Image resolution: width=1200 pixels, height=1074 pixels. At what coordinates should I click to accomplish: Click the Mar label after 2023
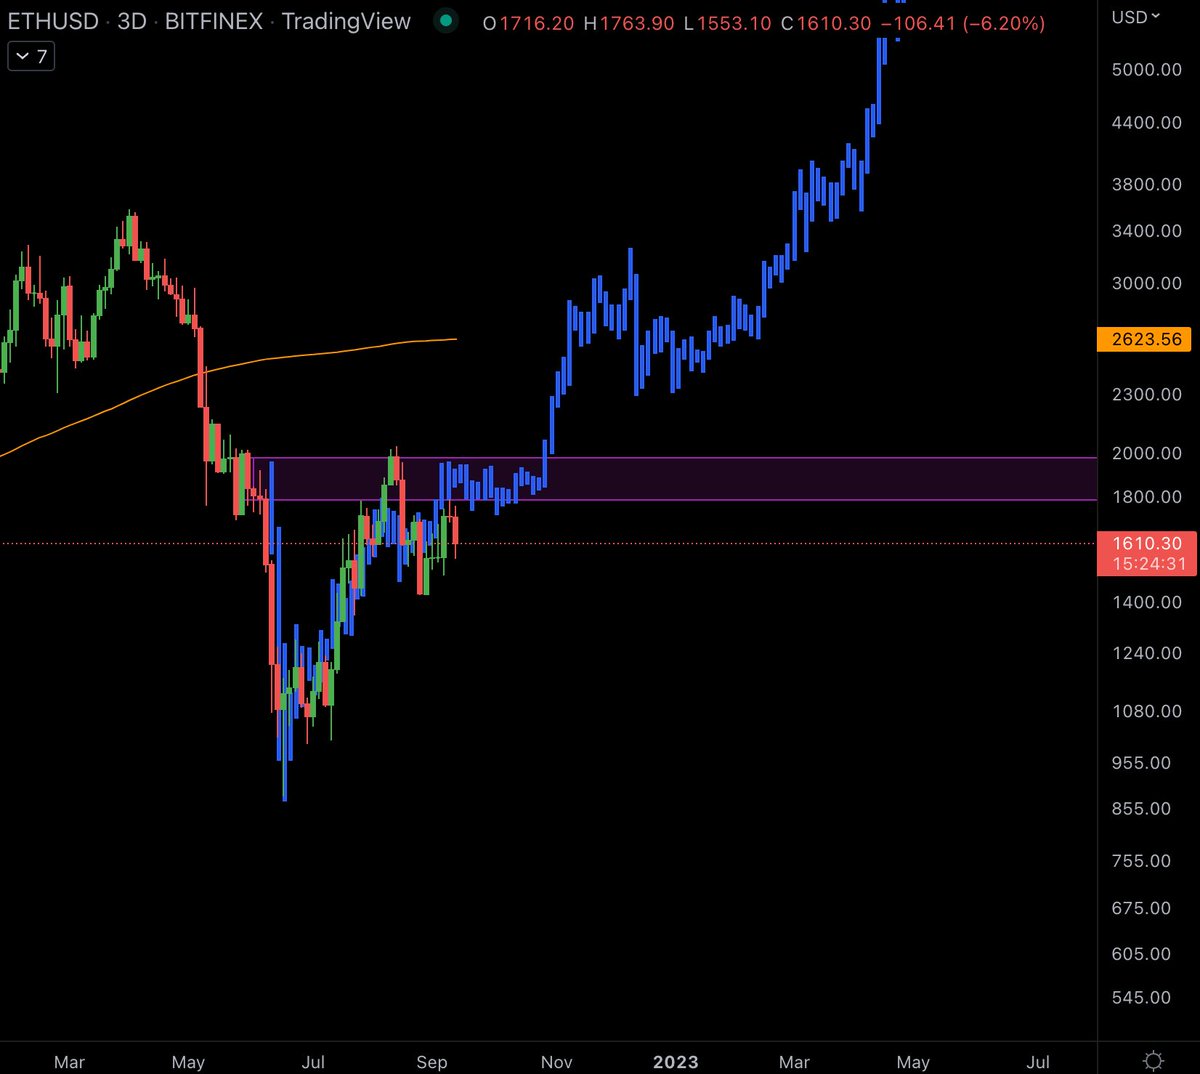click(794, 1062)
